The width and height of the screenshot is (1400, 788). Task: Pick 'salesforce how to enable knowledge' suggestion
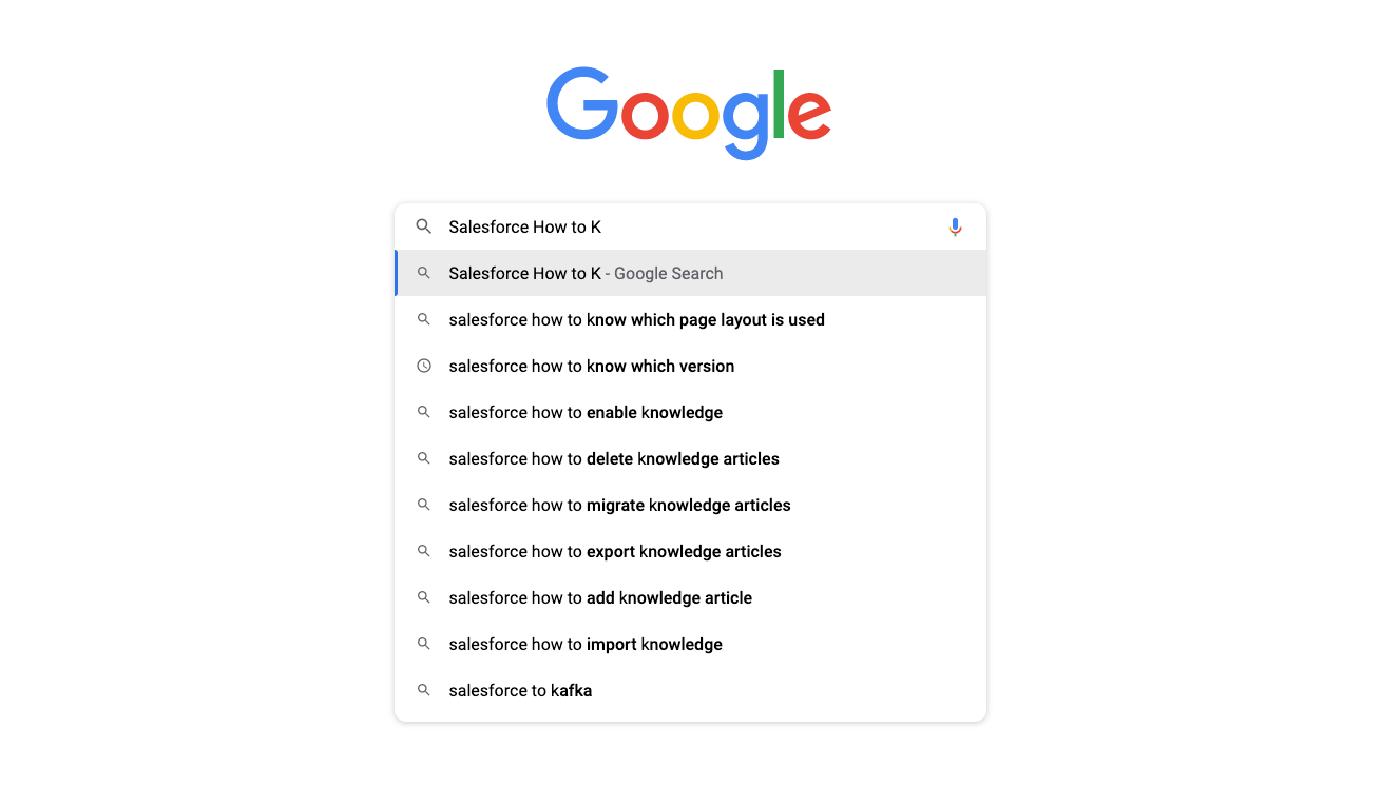tap(585, 412)
